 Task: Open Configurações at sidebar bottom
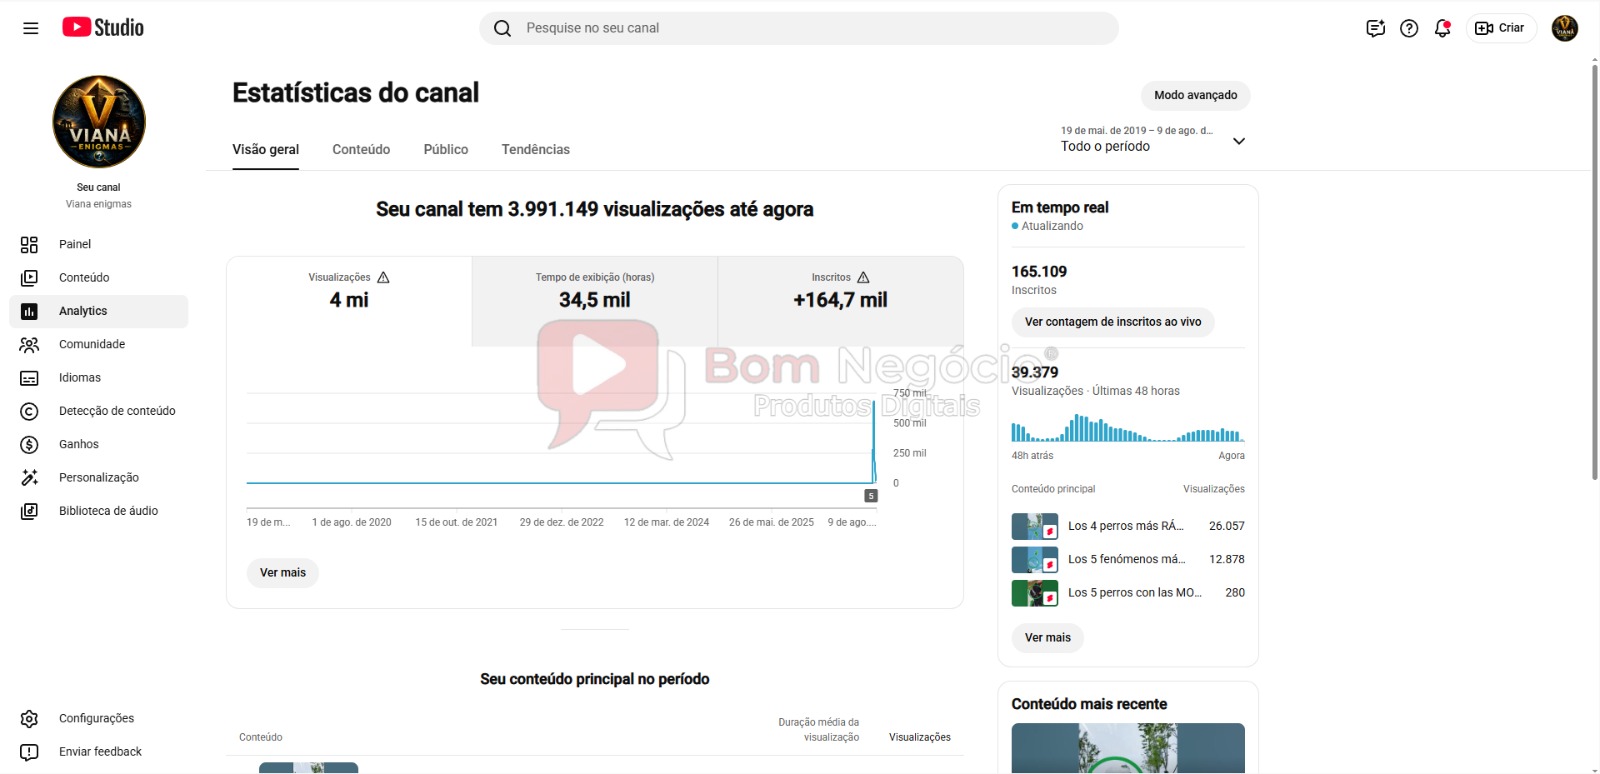click(98, 718)
